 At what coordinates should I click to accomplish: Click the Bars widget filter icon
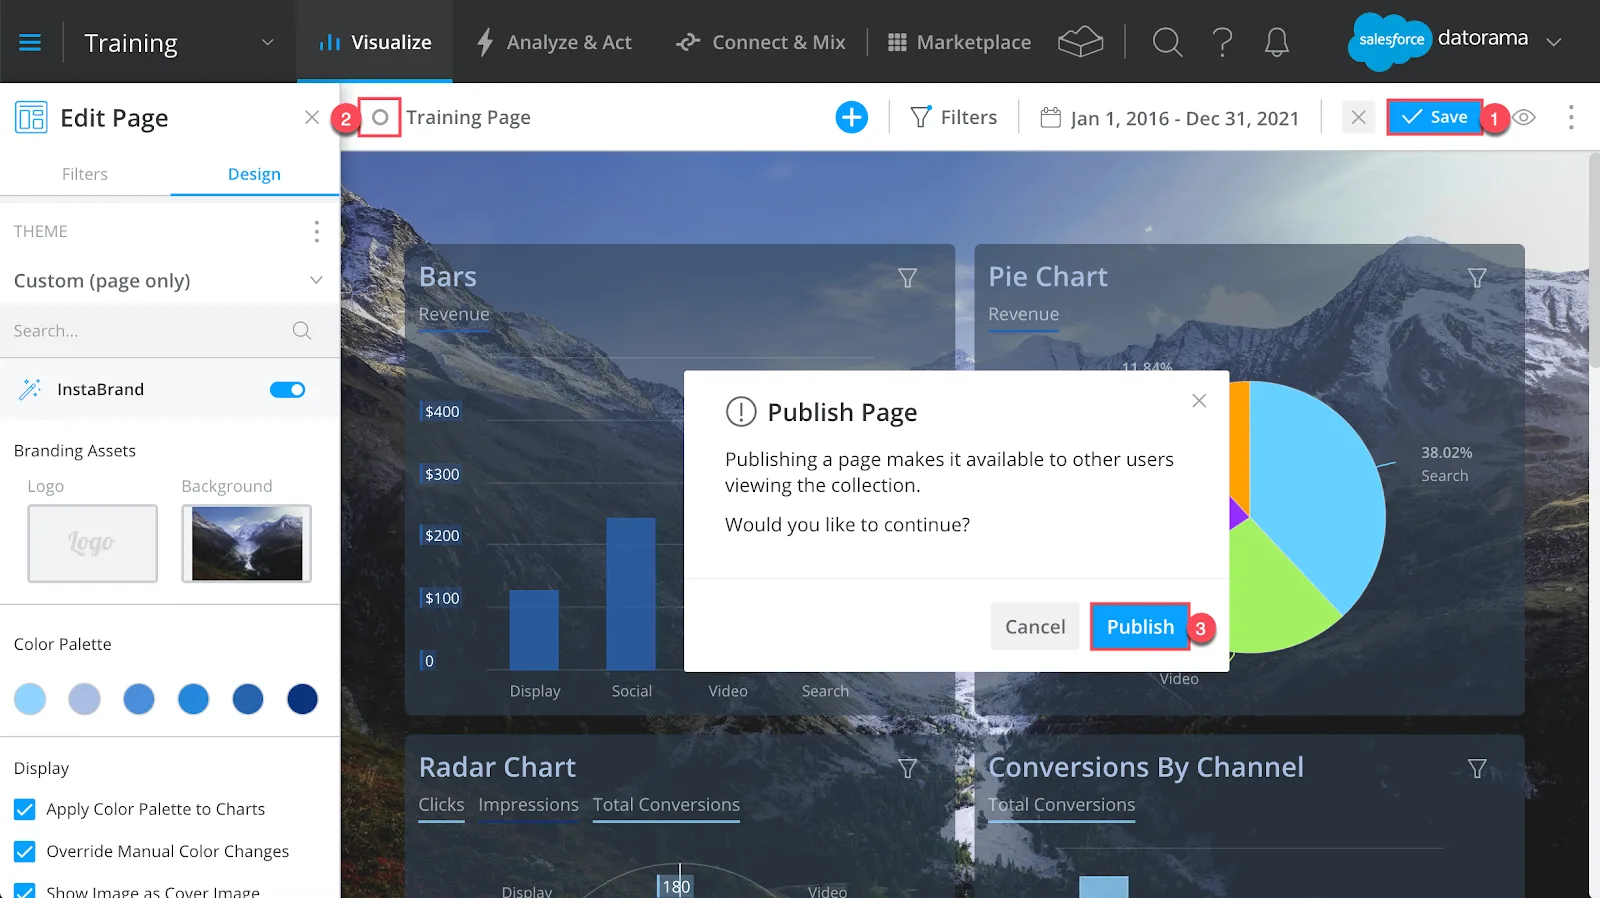tap(908, 278)
